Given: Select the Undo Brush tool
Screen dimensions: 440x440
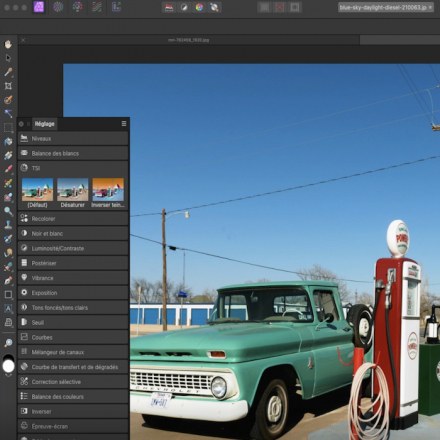Looking at the screenshot, I should pyautogui.click(x=8, y=239).
